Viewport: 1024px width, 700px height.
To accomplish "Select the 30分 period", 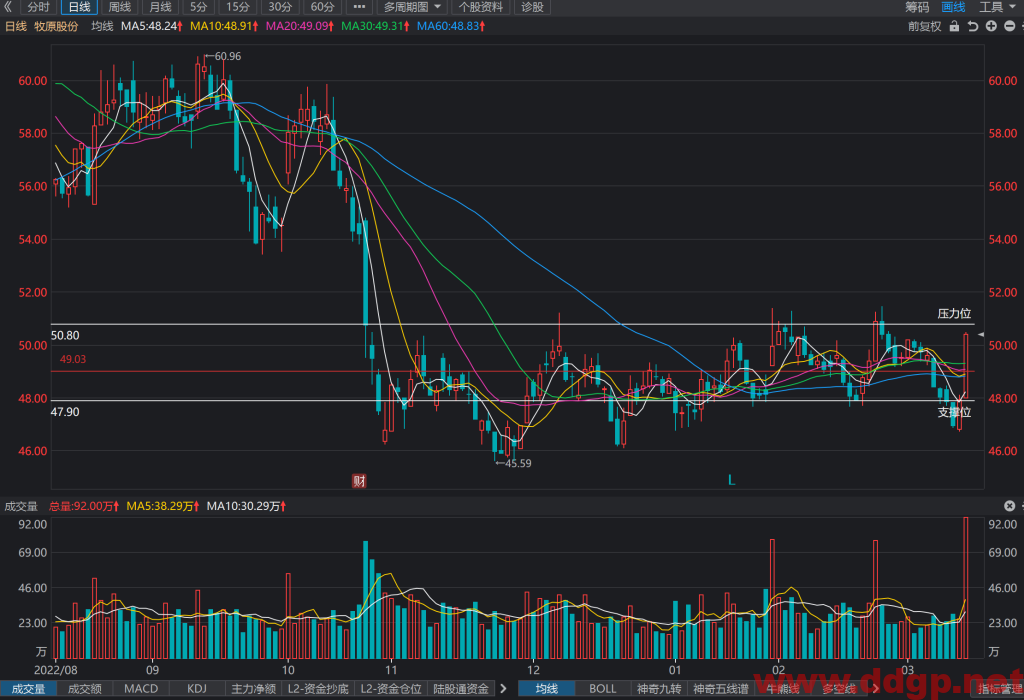I will (x=280, y=7).
